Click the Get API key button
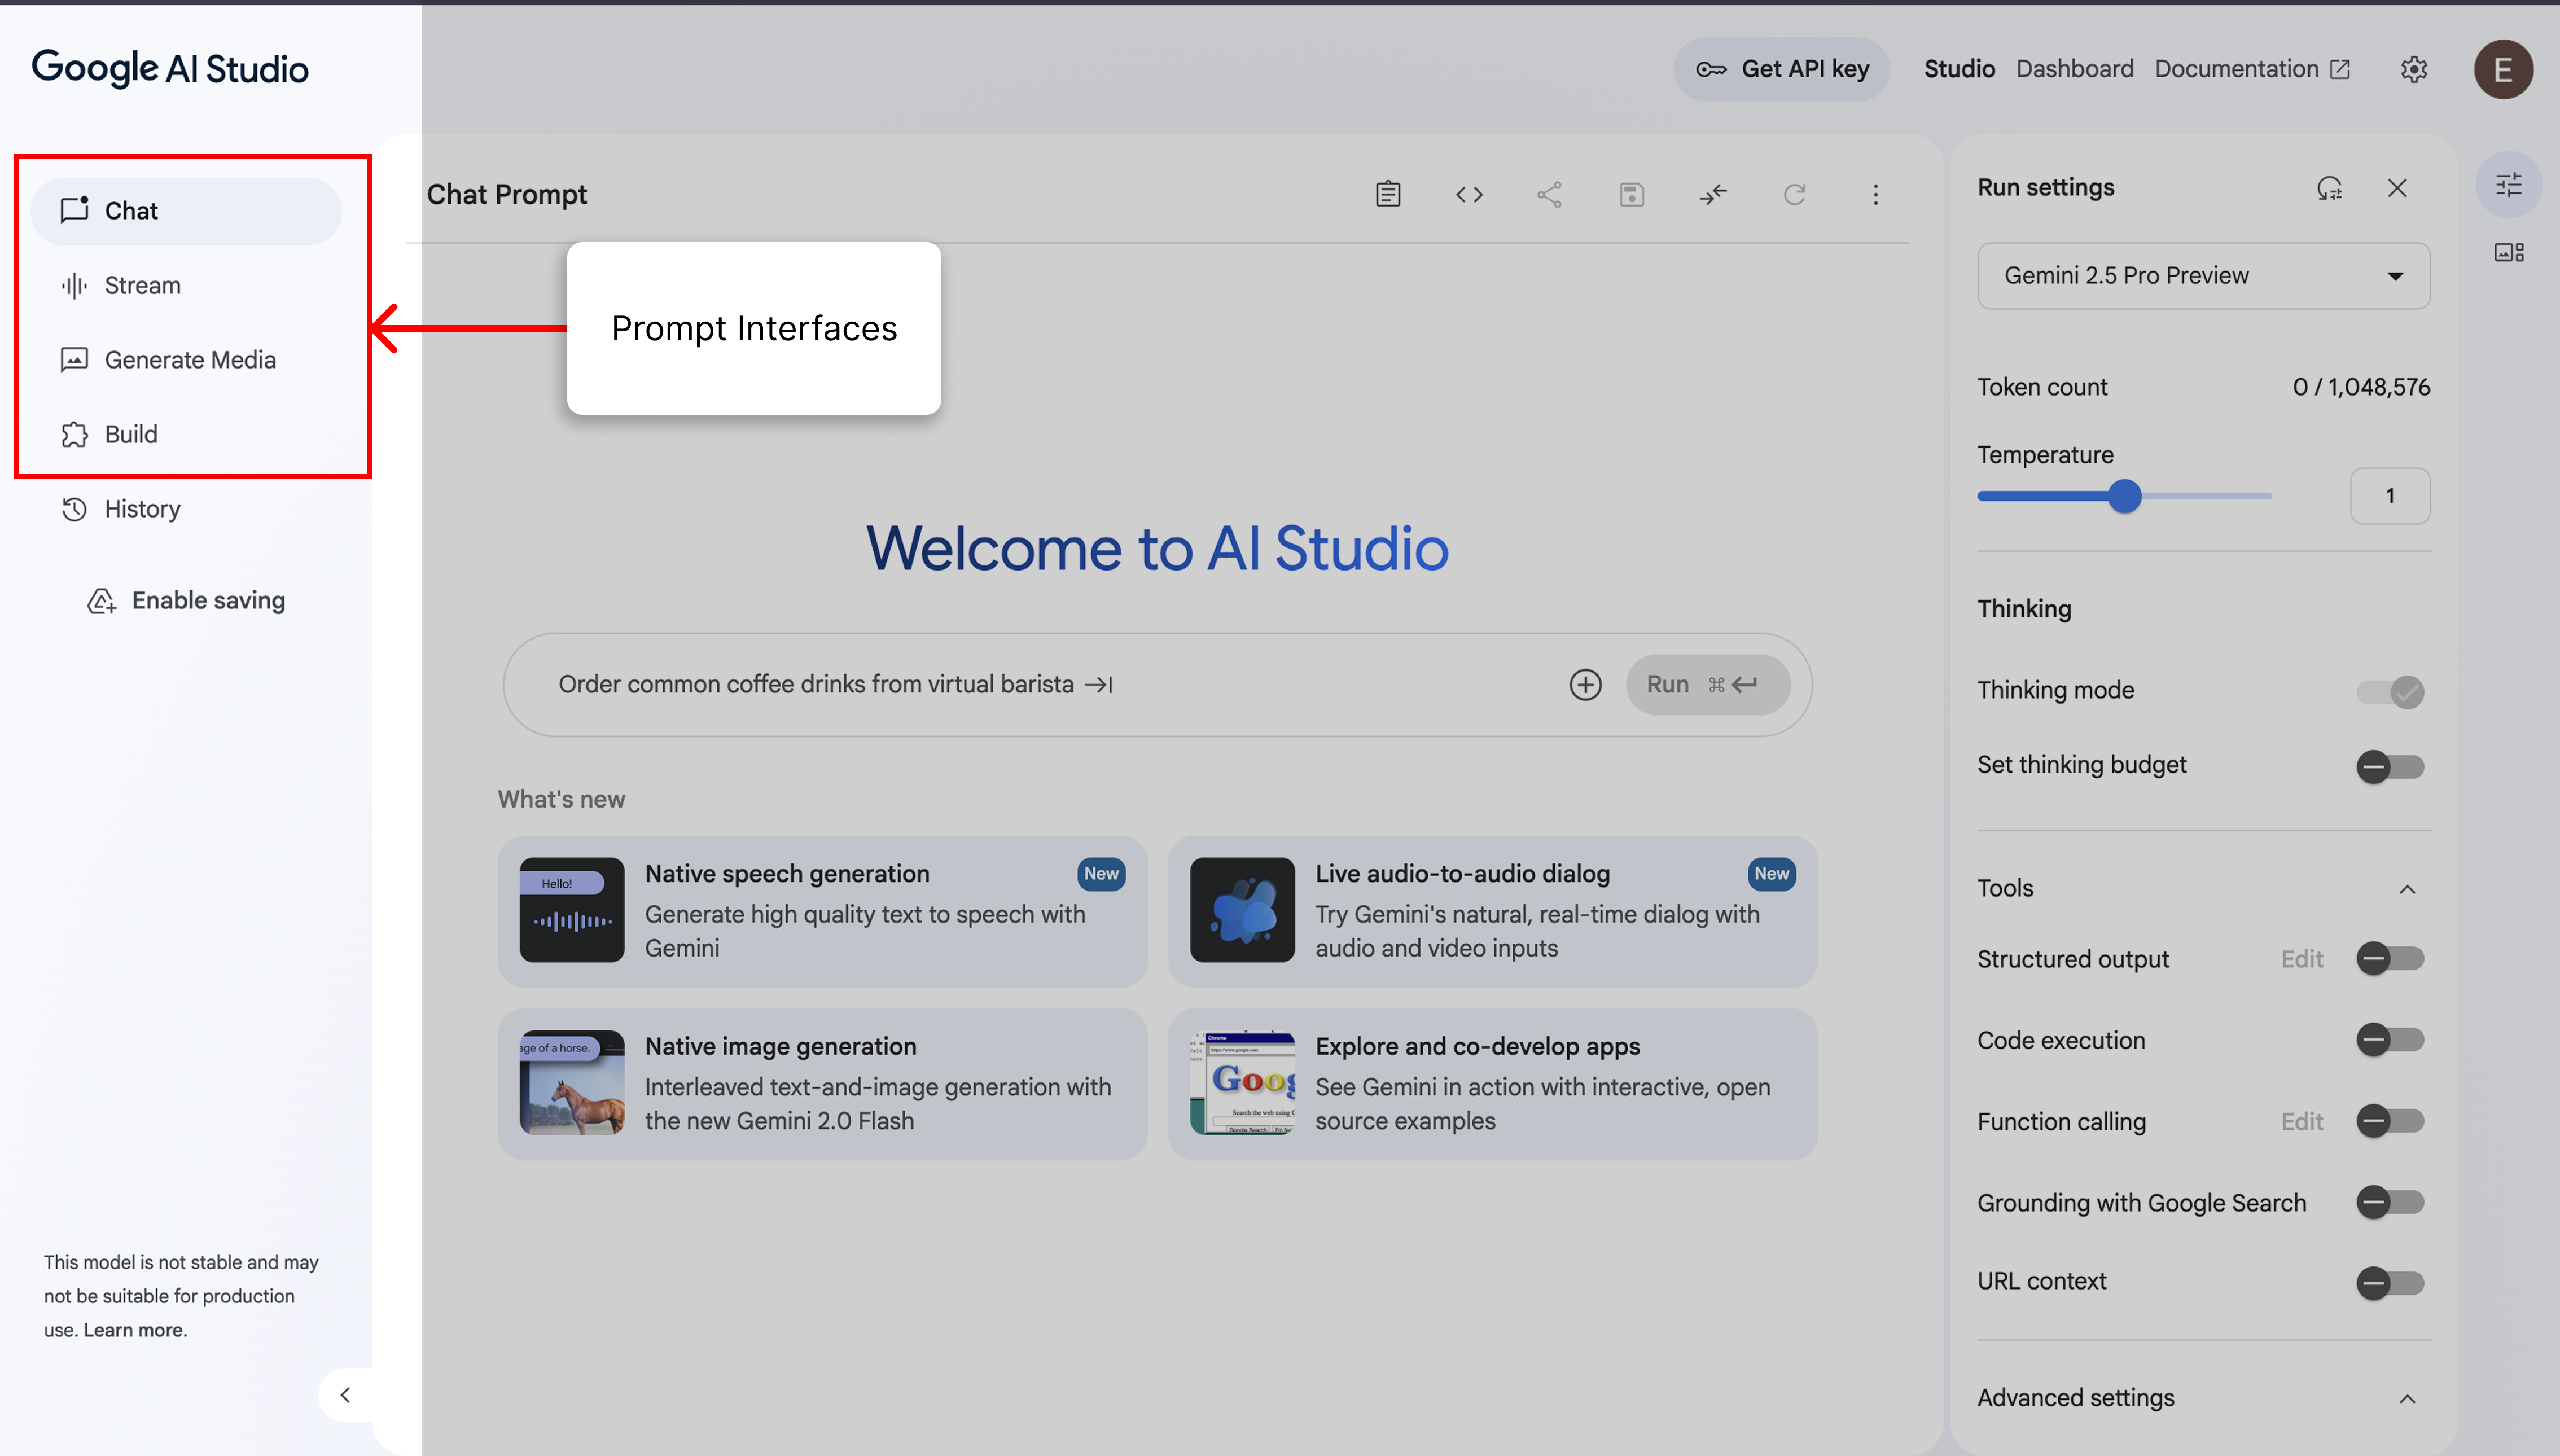 [x=1782, y=69]
